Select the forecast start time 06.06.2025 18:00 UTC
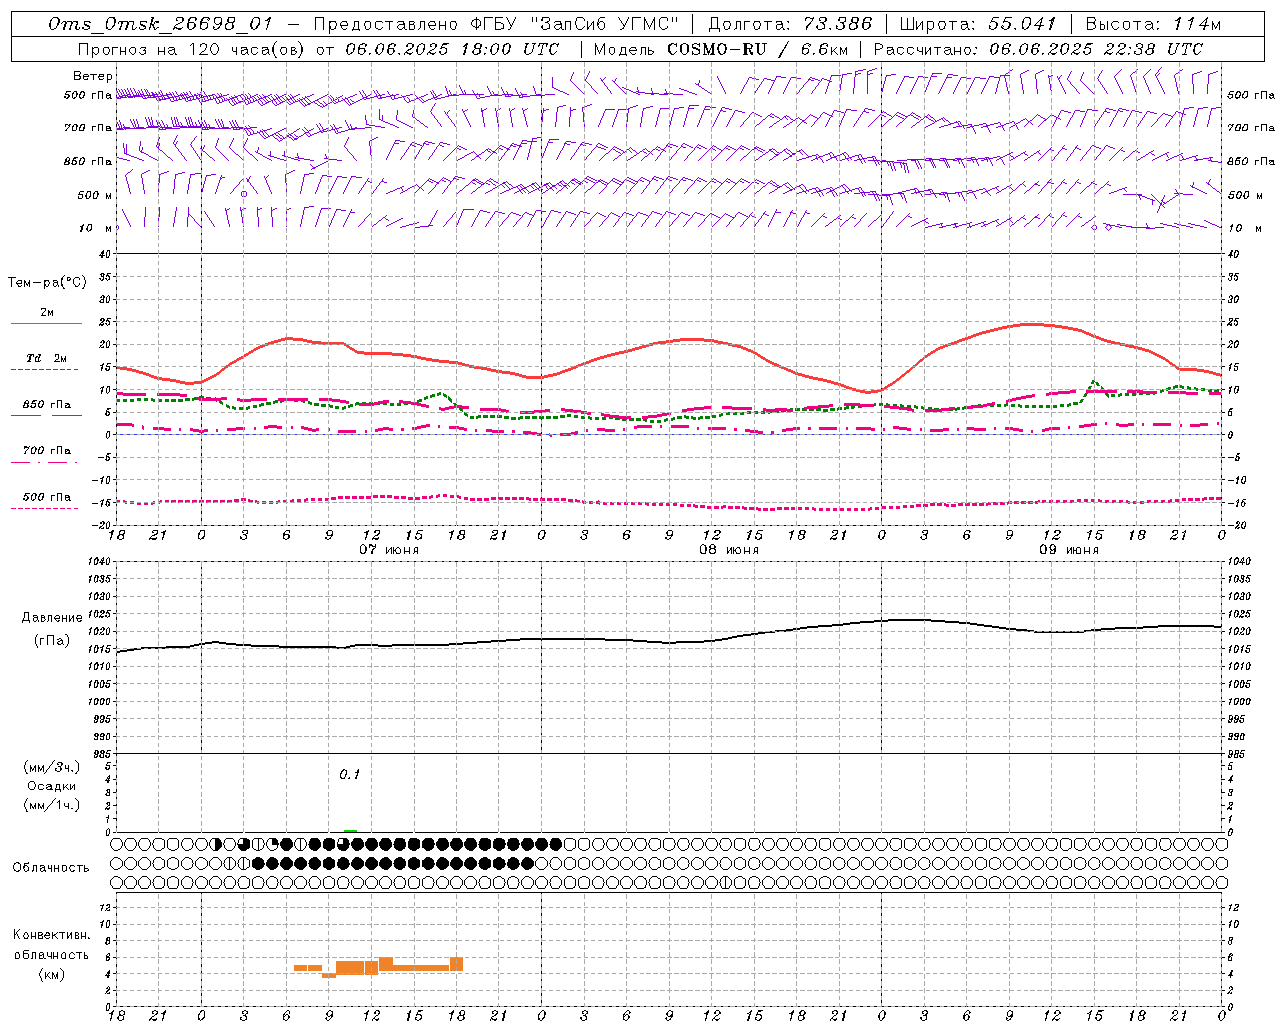The width and height of the screenshot is (1280, 1024). click(x=452, y=49)
